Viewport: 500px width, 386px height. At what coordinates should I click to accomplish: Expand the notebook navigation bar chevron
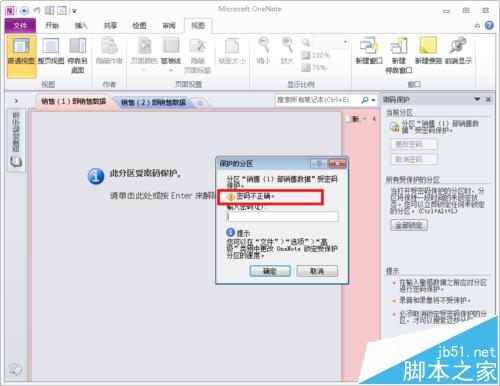(x=16, y=100)
